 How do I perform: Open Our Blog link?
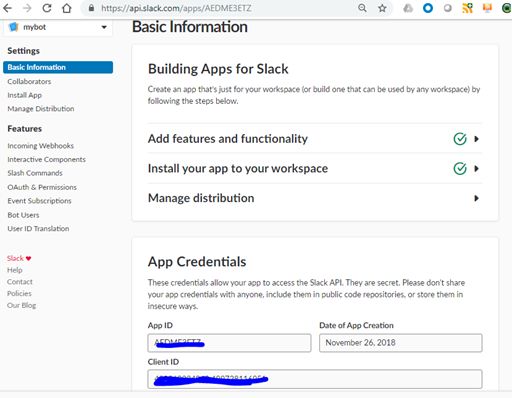(x=21, y=305)
